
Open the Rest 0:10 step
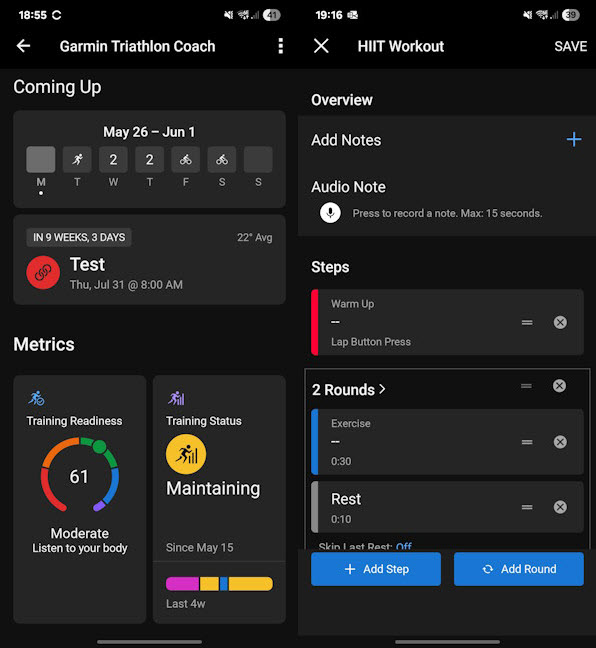pos(447,507)
